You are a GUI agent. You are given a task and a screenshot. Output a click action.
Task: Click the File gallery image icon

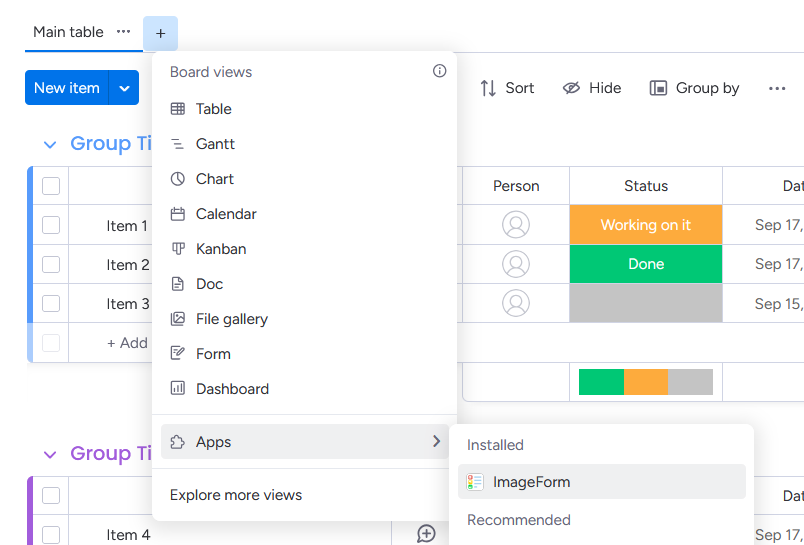177,319
